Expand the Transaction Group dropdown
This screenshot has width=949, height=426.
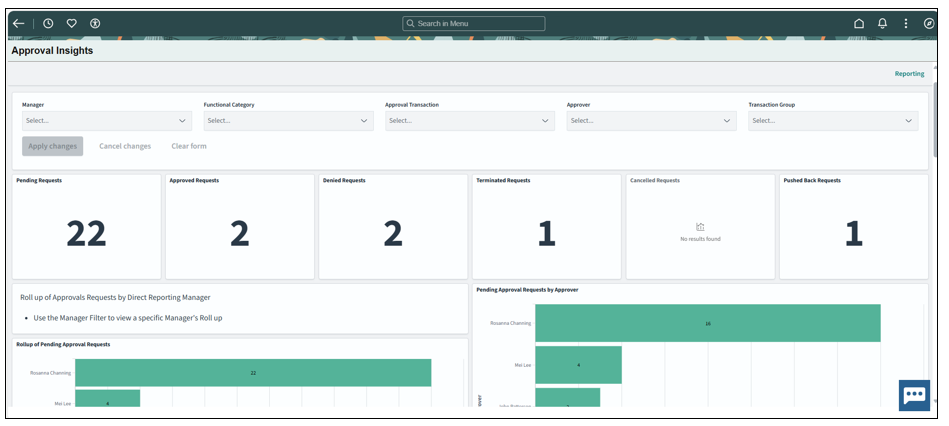pyautogui.click(x=832, y=120)
